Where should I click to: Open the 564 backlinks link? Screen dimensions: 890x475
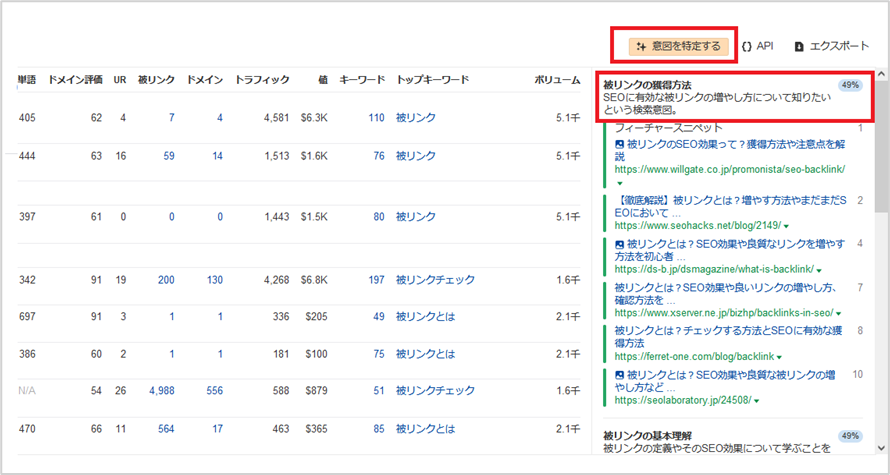(166, 429)
